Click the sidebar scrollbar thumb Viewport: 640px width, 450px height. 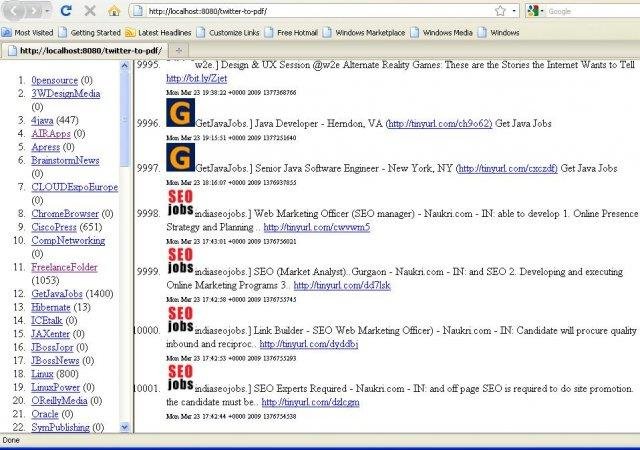pos(124,118)
